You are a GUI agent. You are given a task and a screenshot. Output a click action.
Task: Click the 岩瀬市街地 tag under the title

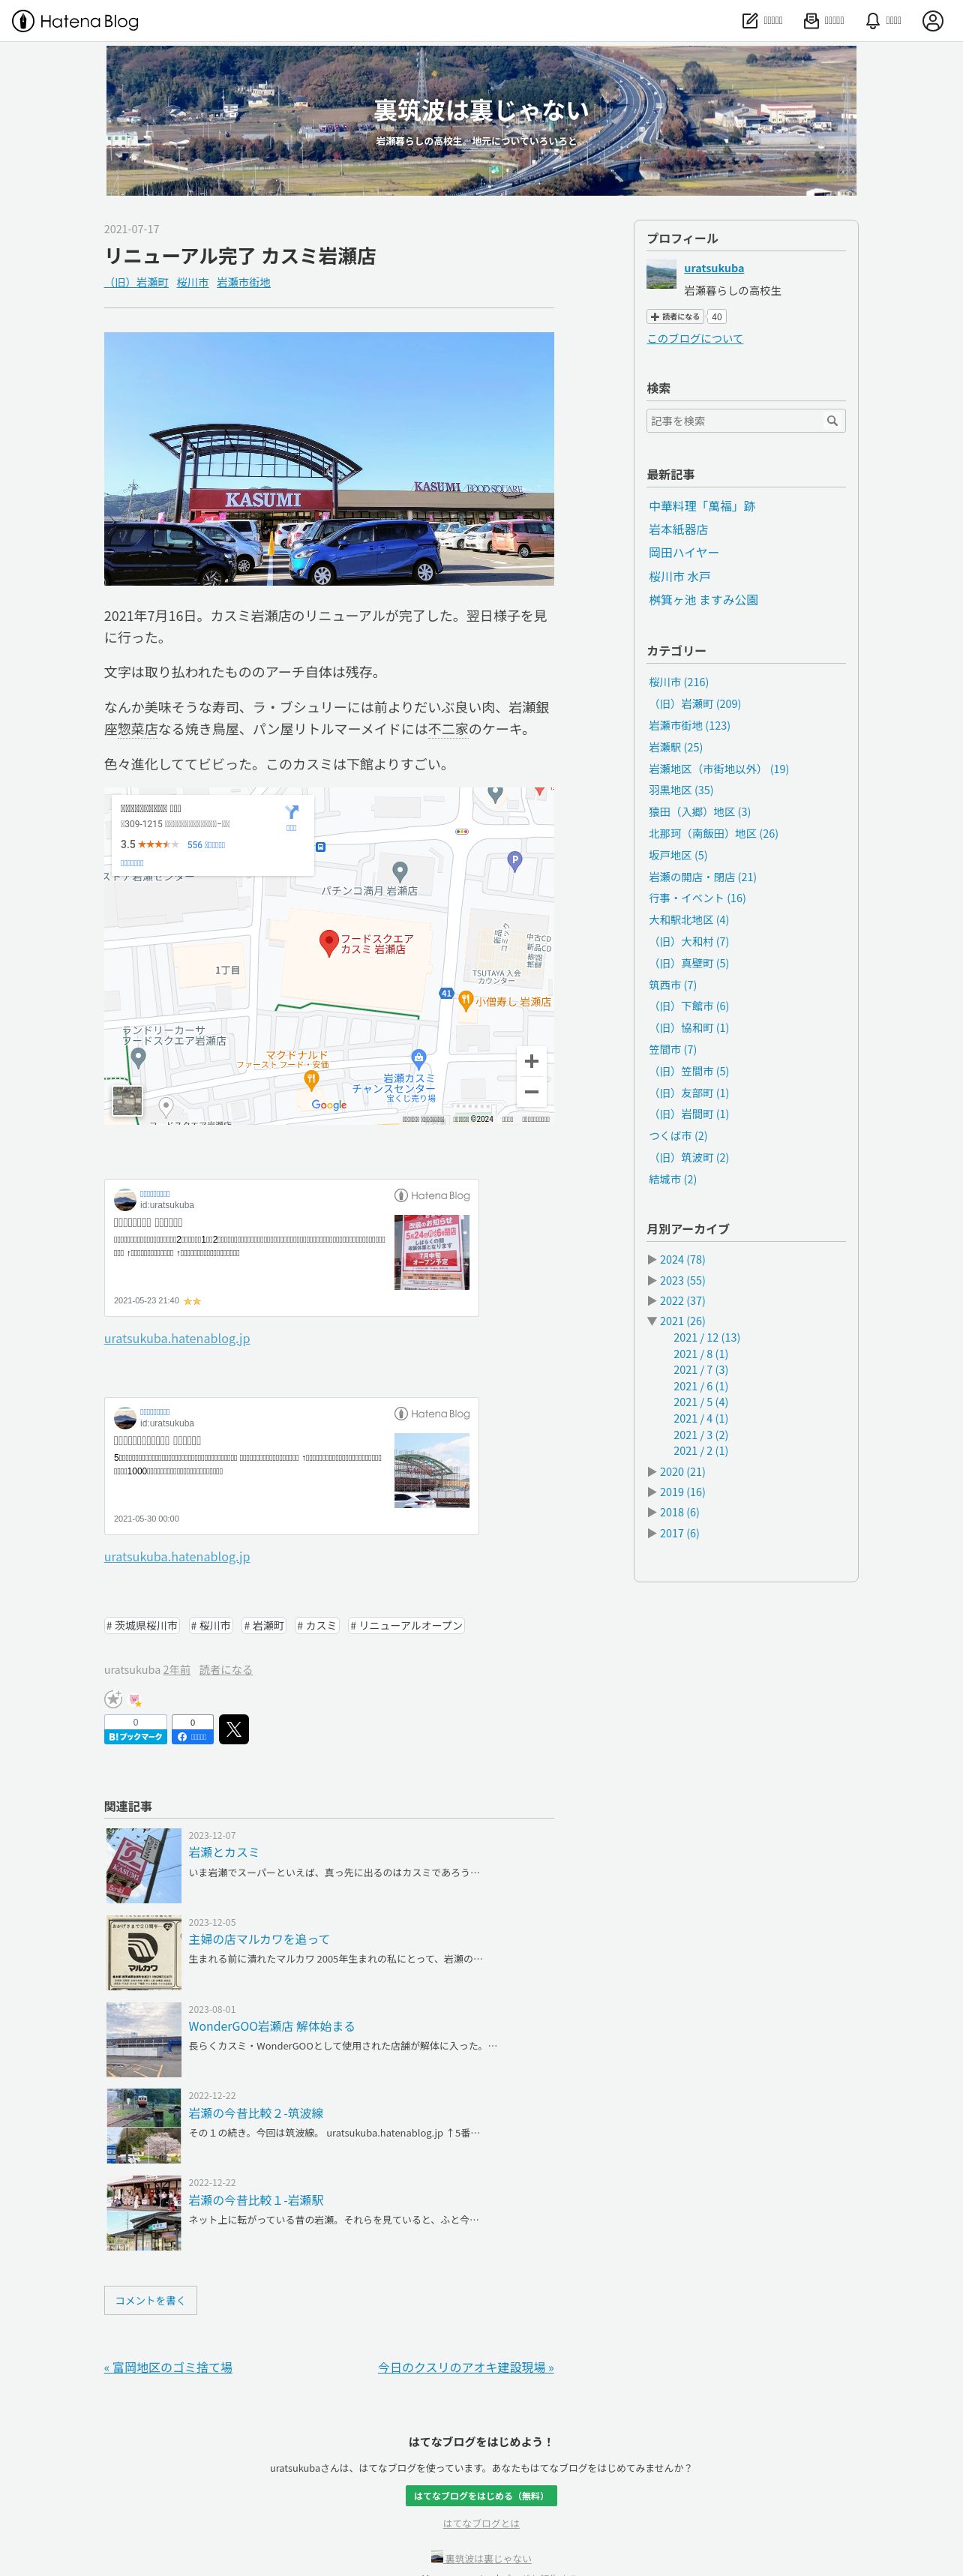pyautogui.click(x=243, y=283)
